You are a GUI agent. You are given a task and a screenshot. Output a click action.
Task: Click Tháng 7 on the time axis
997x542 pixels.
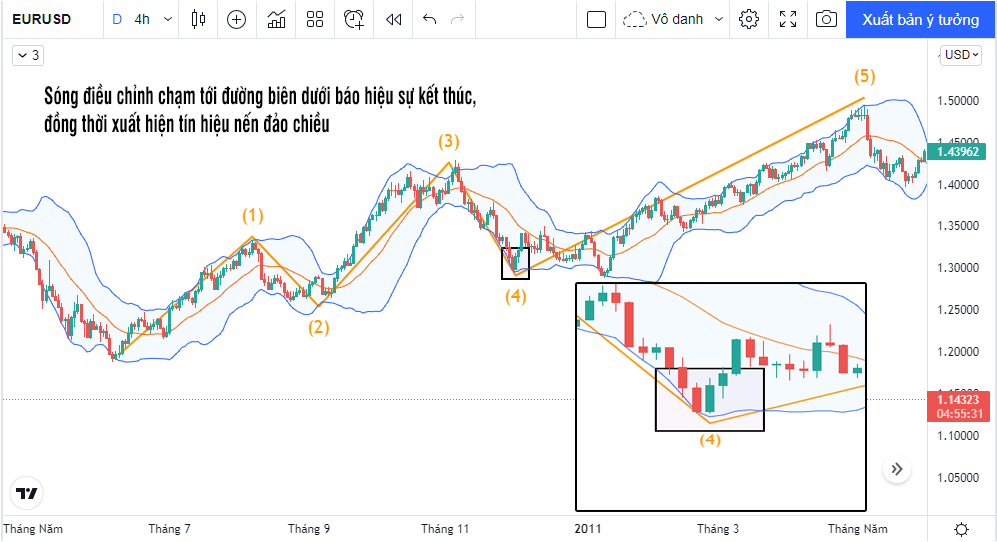click(169, 529)
